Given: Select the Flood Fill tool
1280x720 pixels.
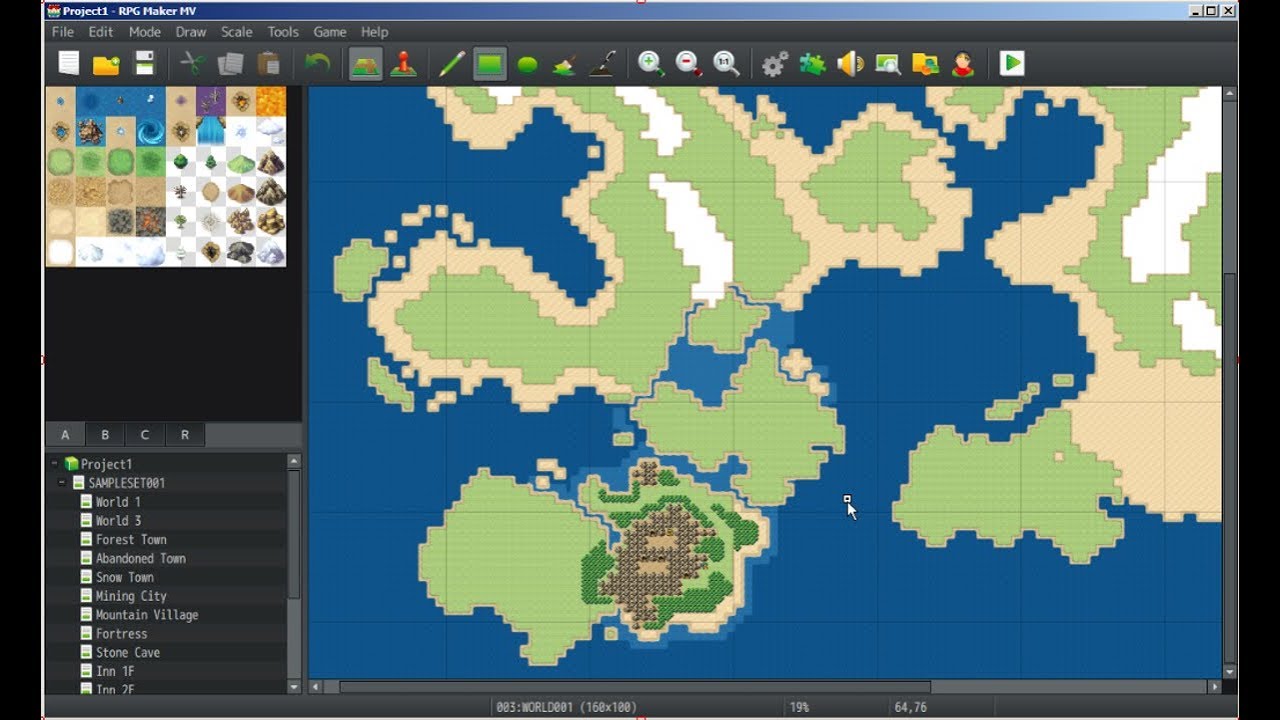Looking at the screenshot, I should (x=565, y=64).
